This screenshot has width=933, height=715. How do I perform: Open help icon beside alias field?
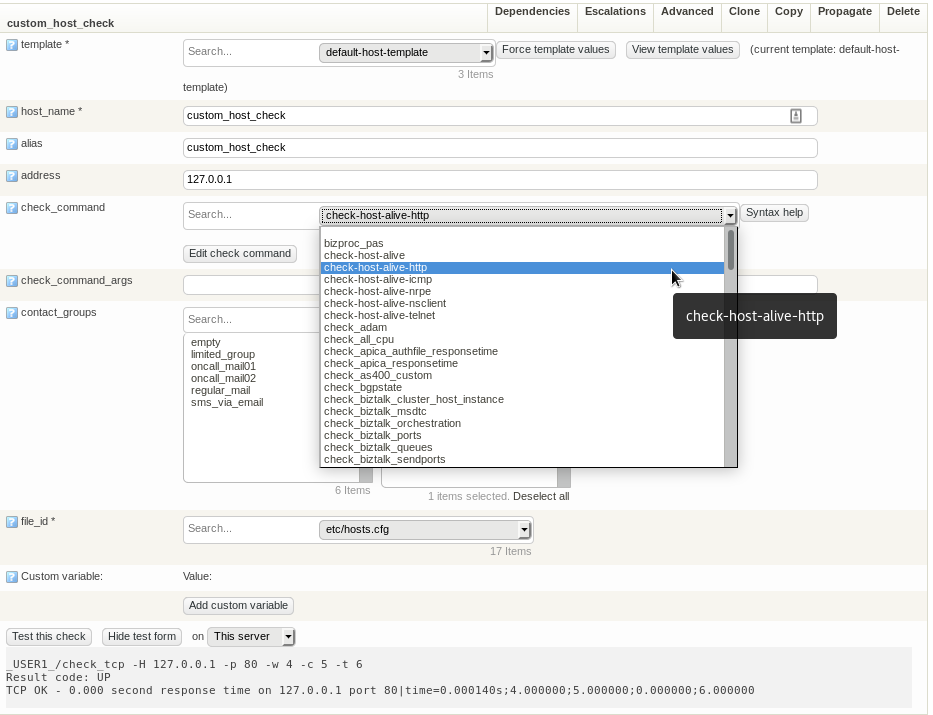12,144
